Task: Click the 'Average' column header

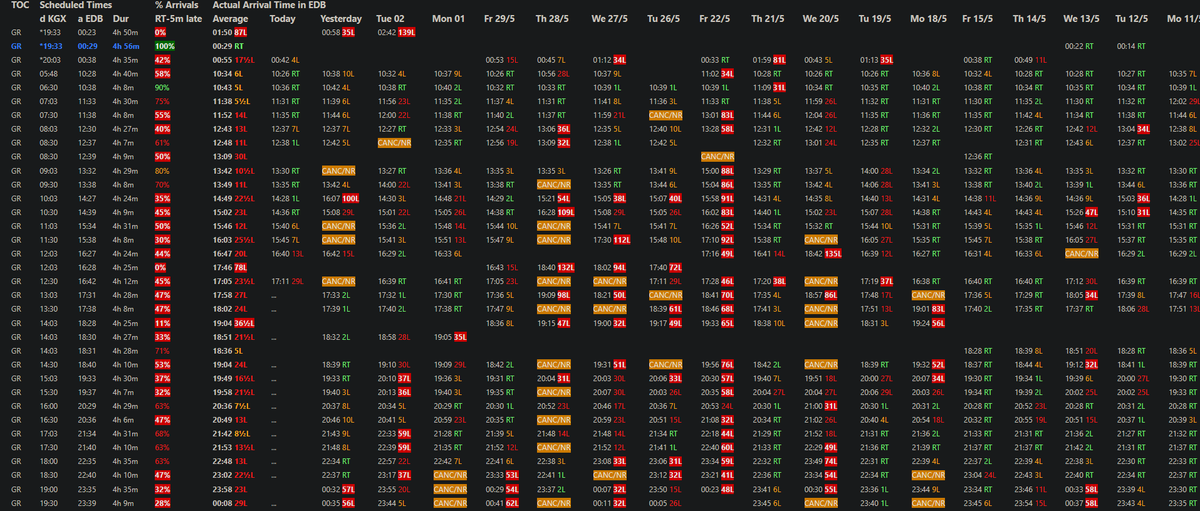Action: point(231,19)
